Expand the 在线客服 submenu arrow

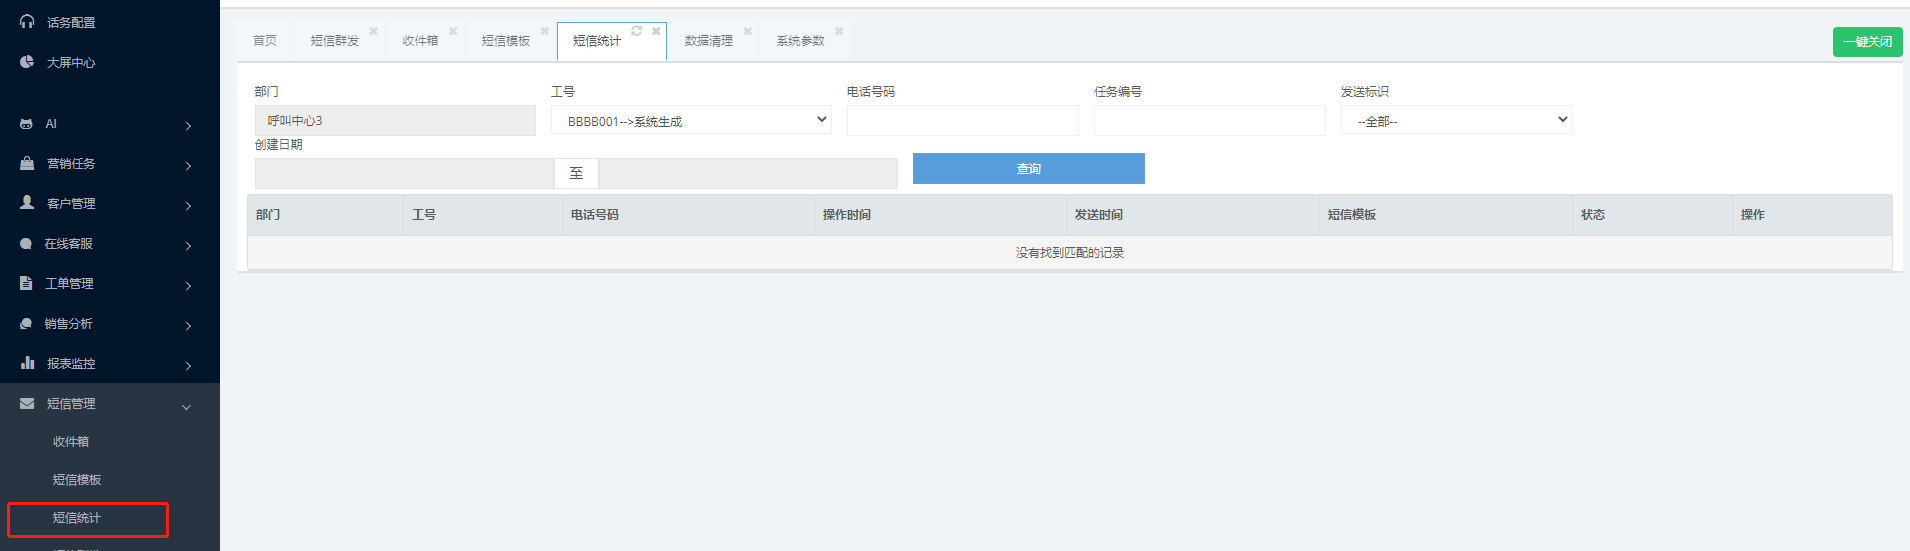tap(188, 246)
